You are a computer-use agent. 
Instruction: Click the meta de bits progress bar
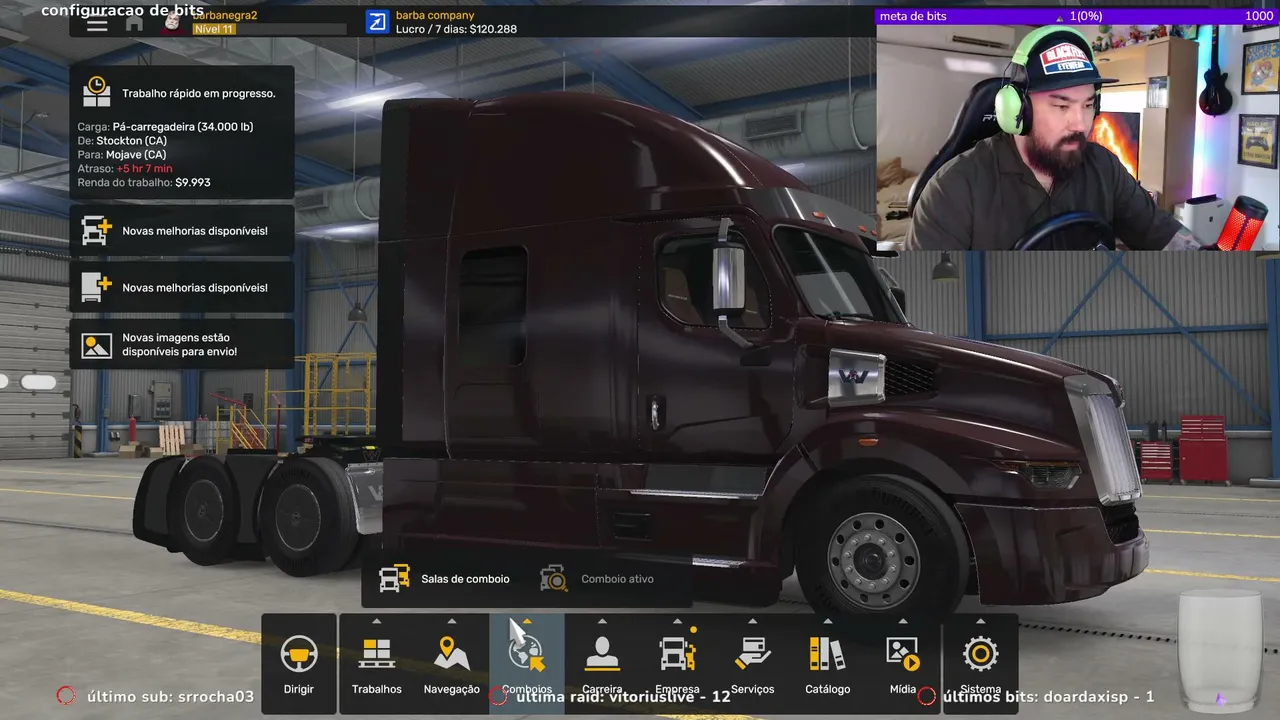pyautogui.click(x=1076, y=16)
